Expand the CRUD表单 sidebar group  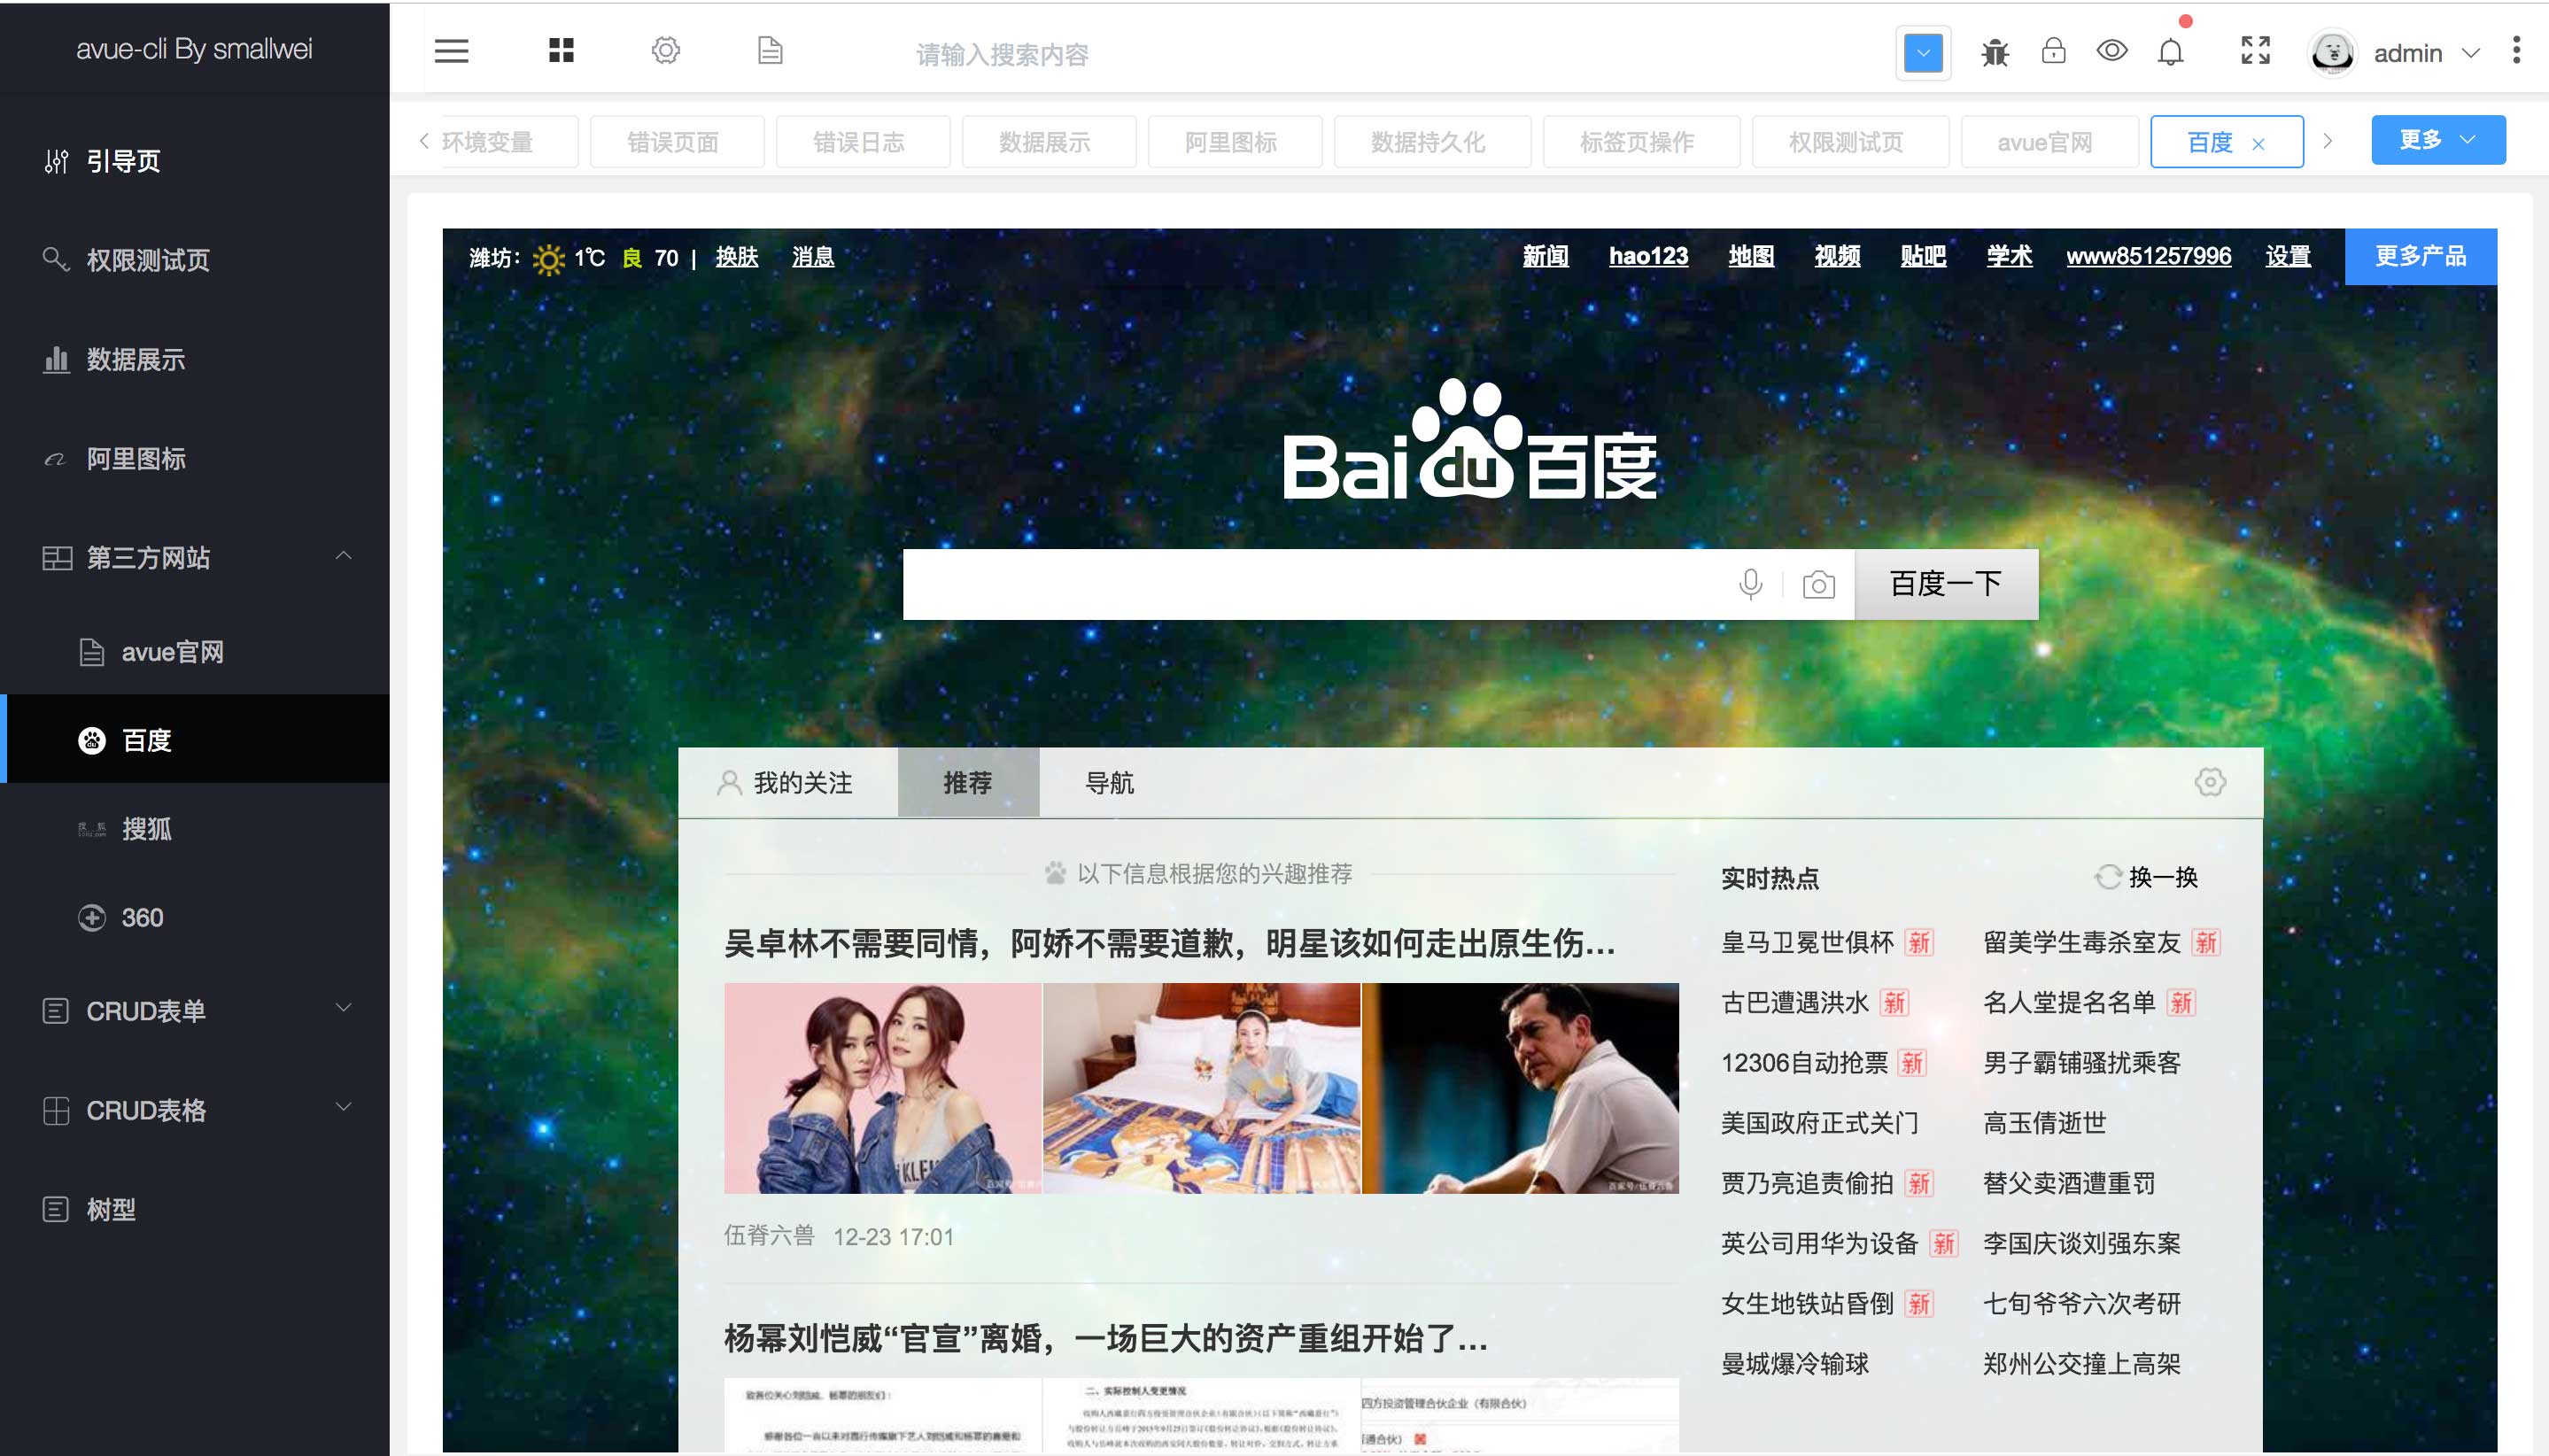coord(194,1010)
